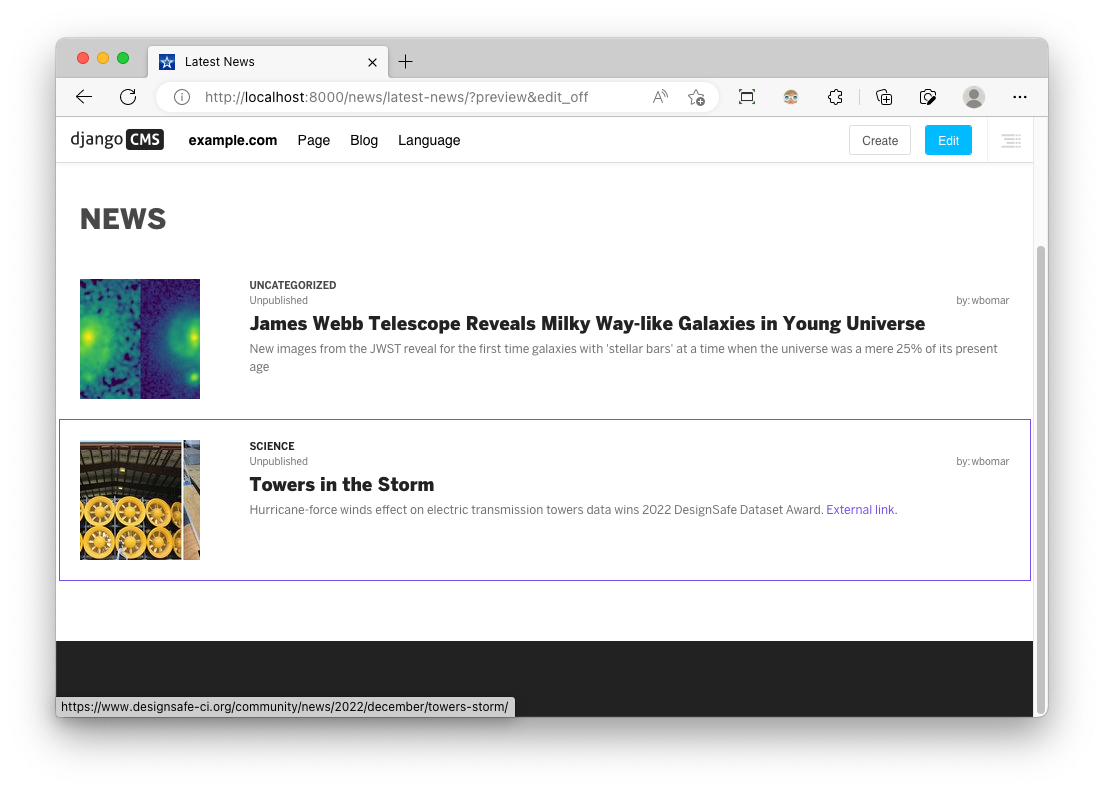Click the Create button
Image resolution: width=1104 pixels, height=791 pixels.
(880, 140)
